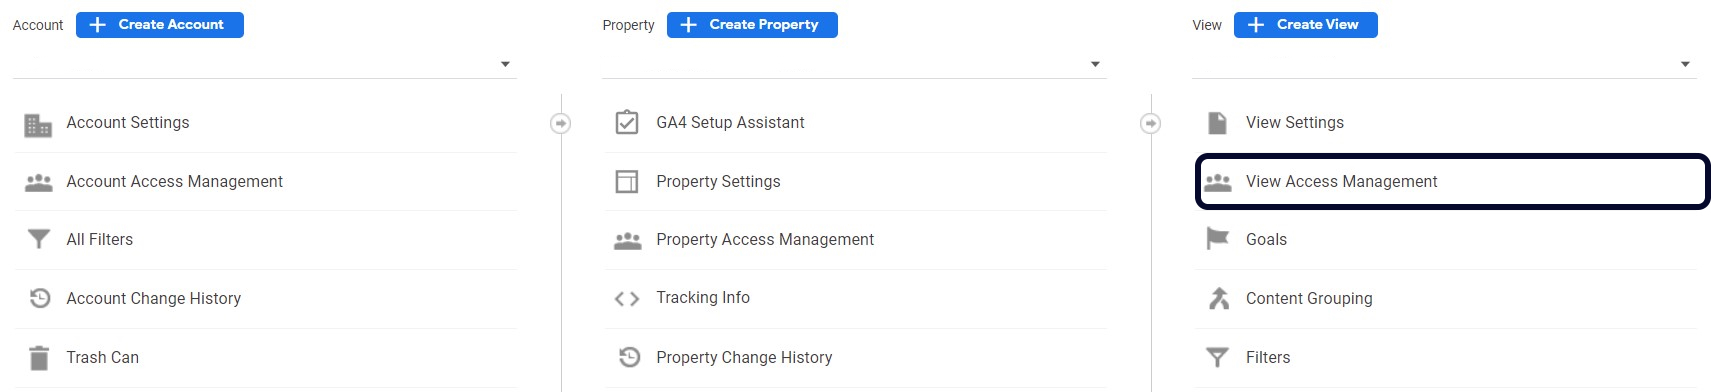This screenshot has width=1711, height=392.
Task: Click the Create Property button
Action: pyautogui.click(x=752, y=25)
